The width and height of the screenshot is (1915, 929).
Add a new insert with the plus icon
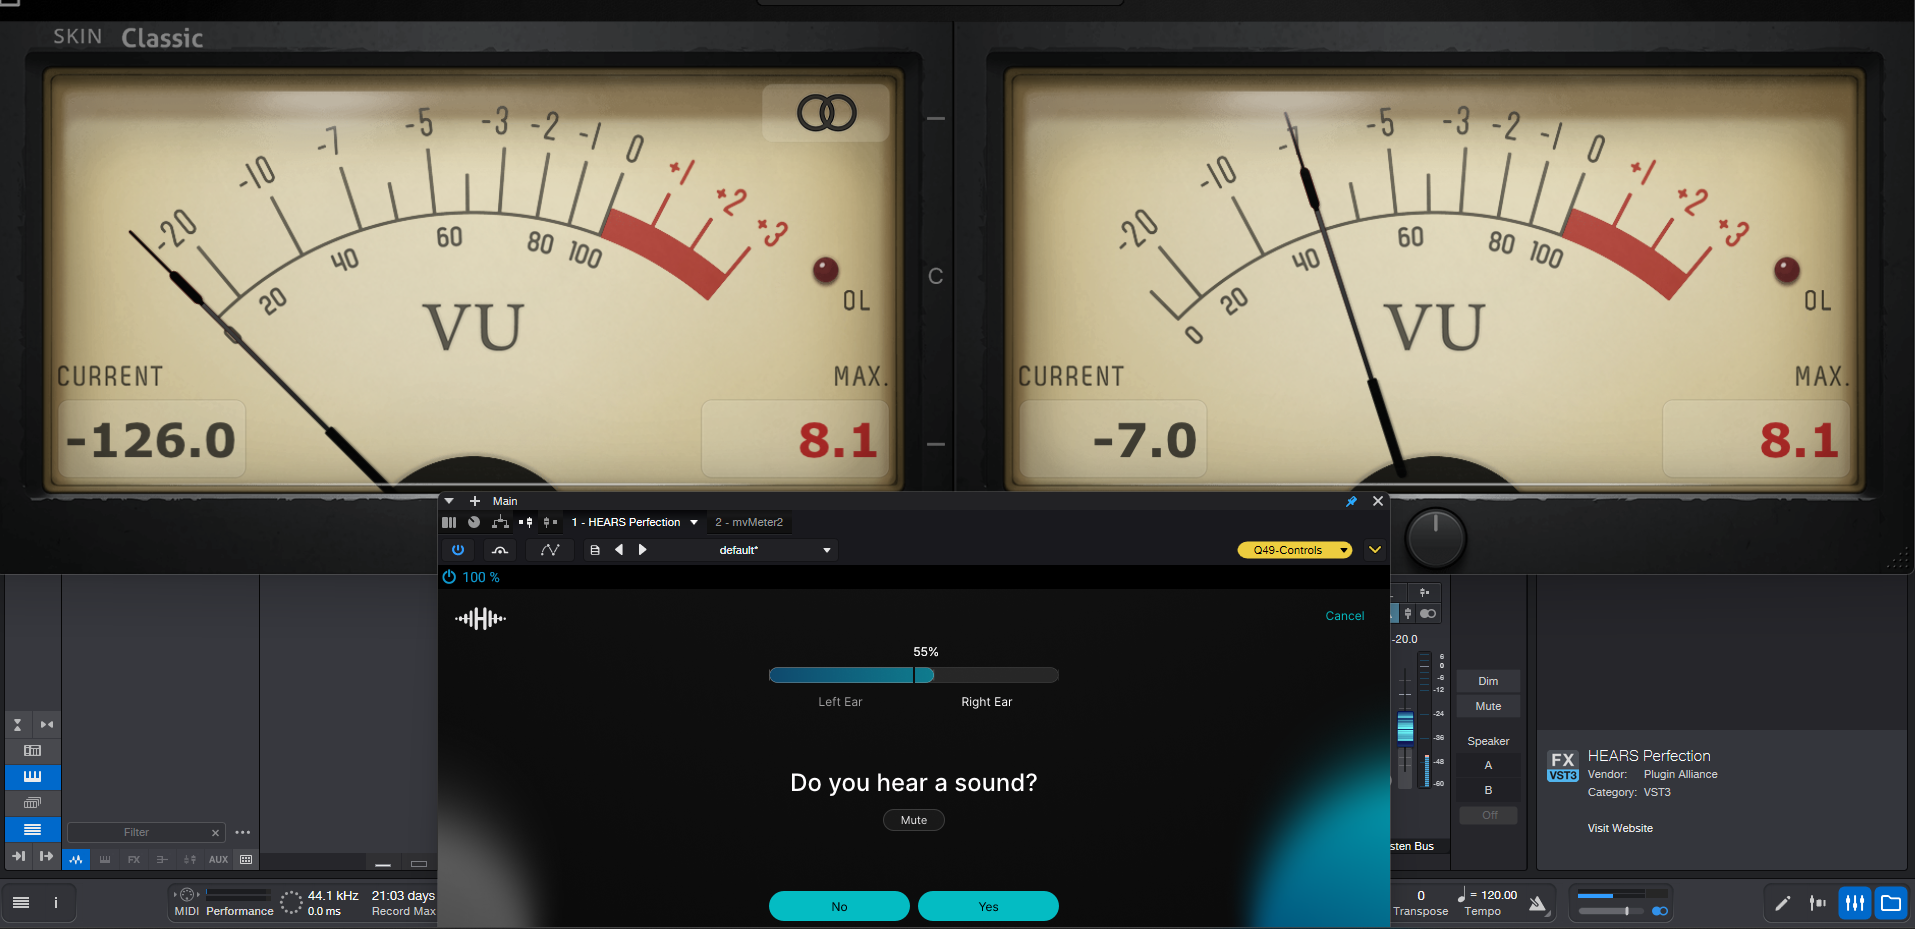475,501
